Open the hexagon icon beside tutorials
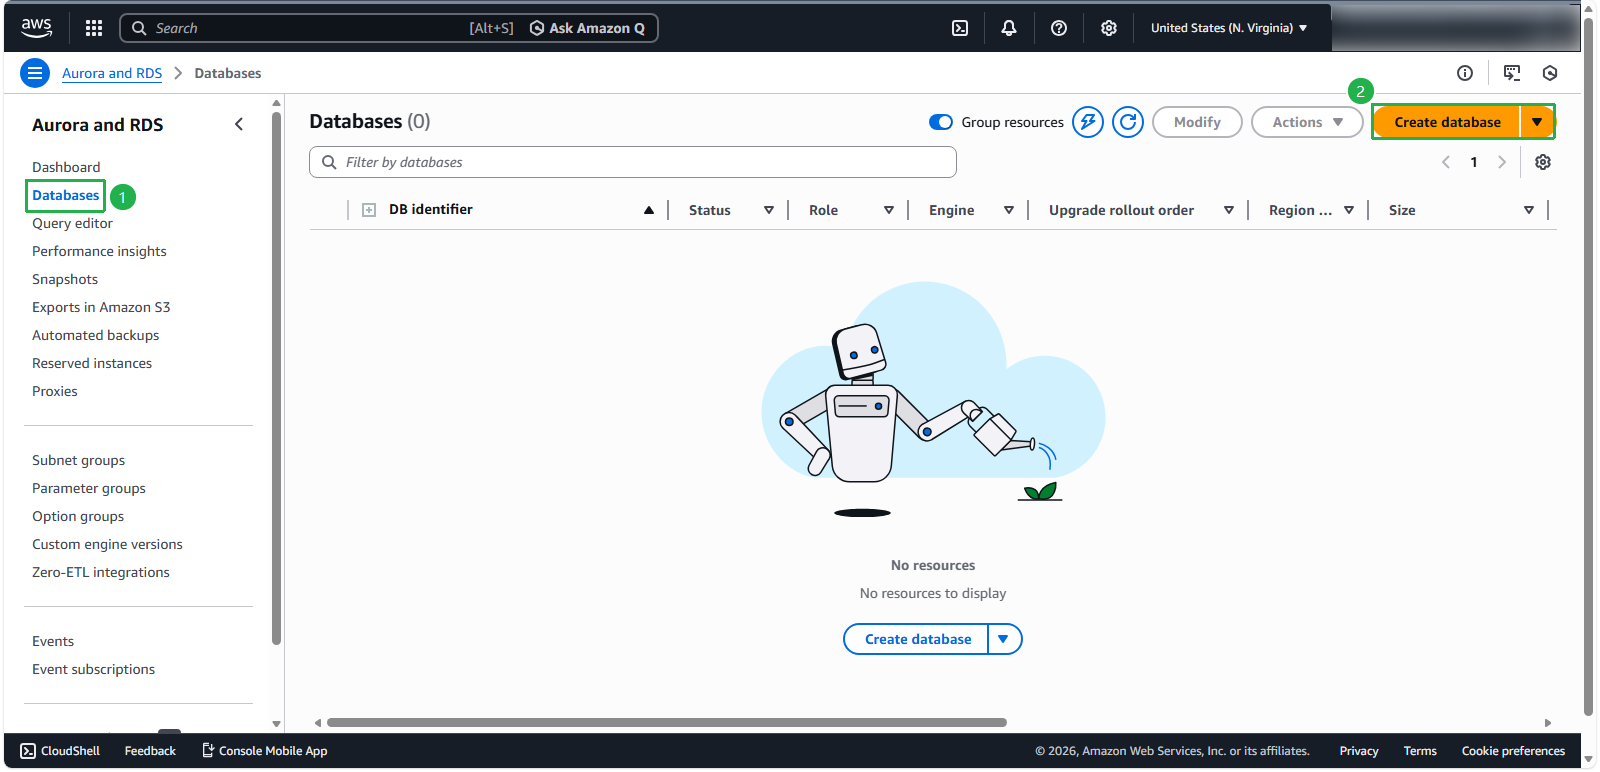This screenshot has height=772, width=1600. (1550, 73)
